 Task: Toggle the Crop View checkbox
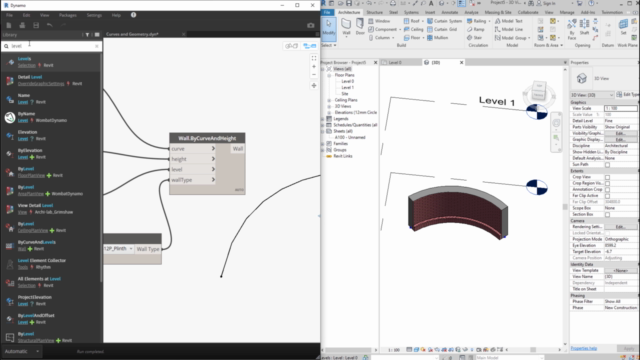607,177
